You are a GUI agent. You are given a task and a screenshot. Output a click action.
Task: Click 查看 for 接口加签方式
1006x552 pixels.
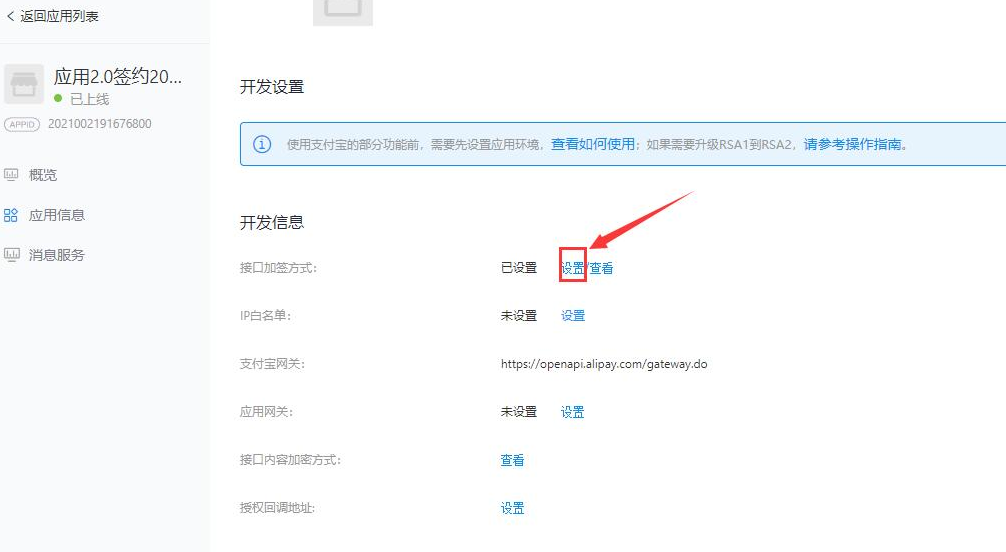coord(601,268)
